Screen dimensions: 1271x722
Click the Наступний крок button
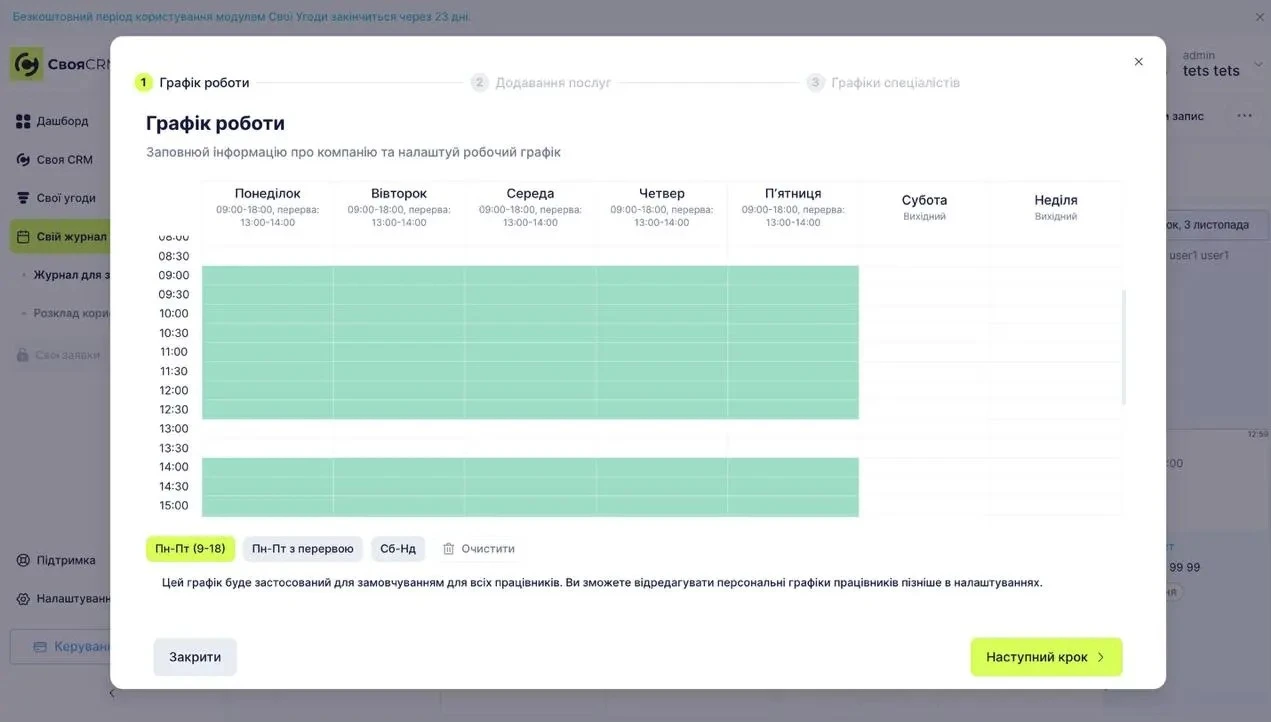pos(1045,657)
